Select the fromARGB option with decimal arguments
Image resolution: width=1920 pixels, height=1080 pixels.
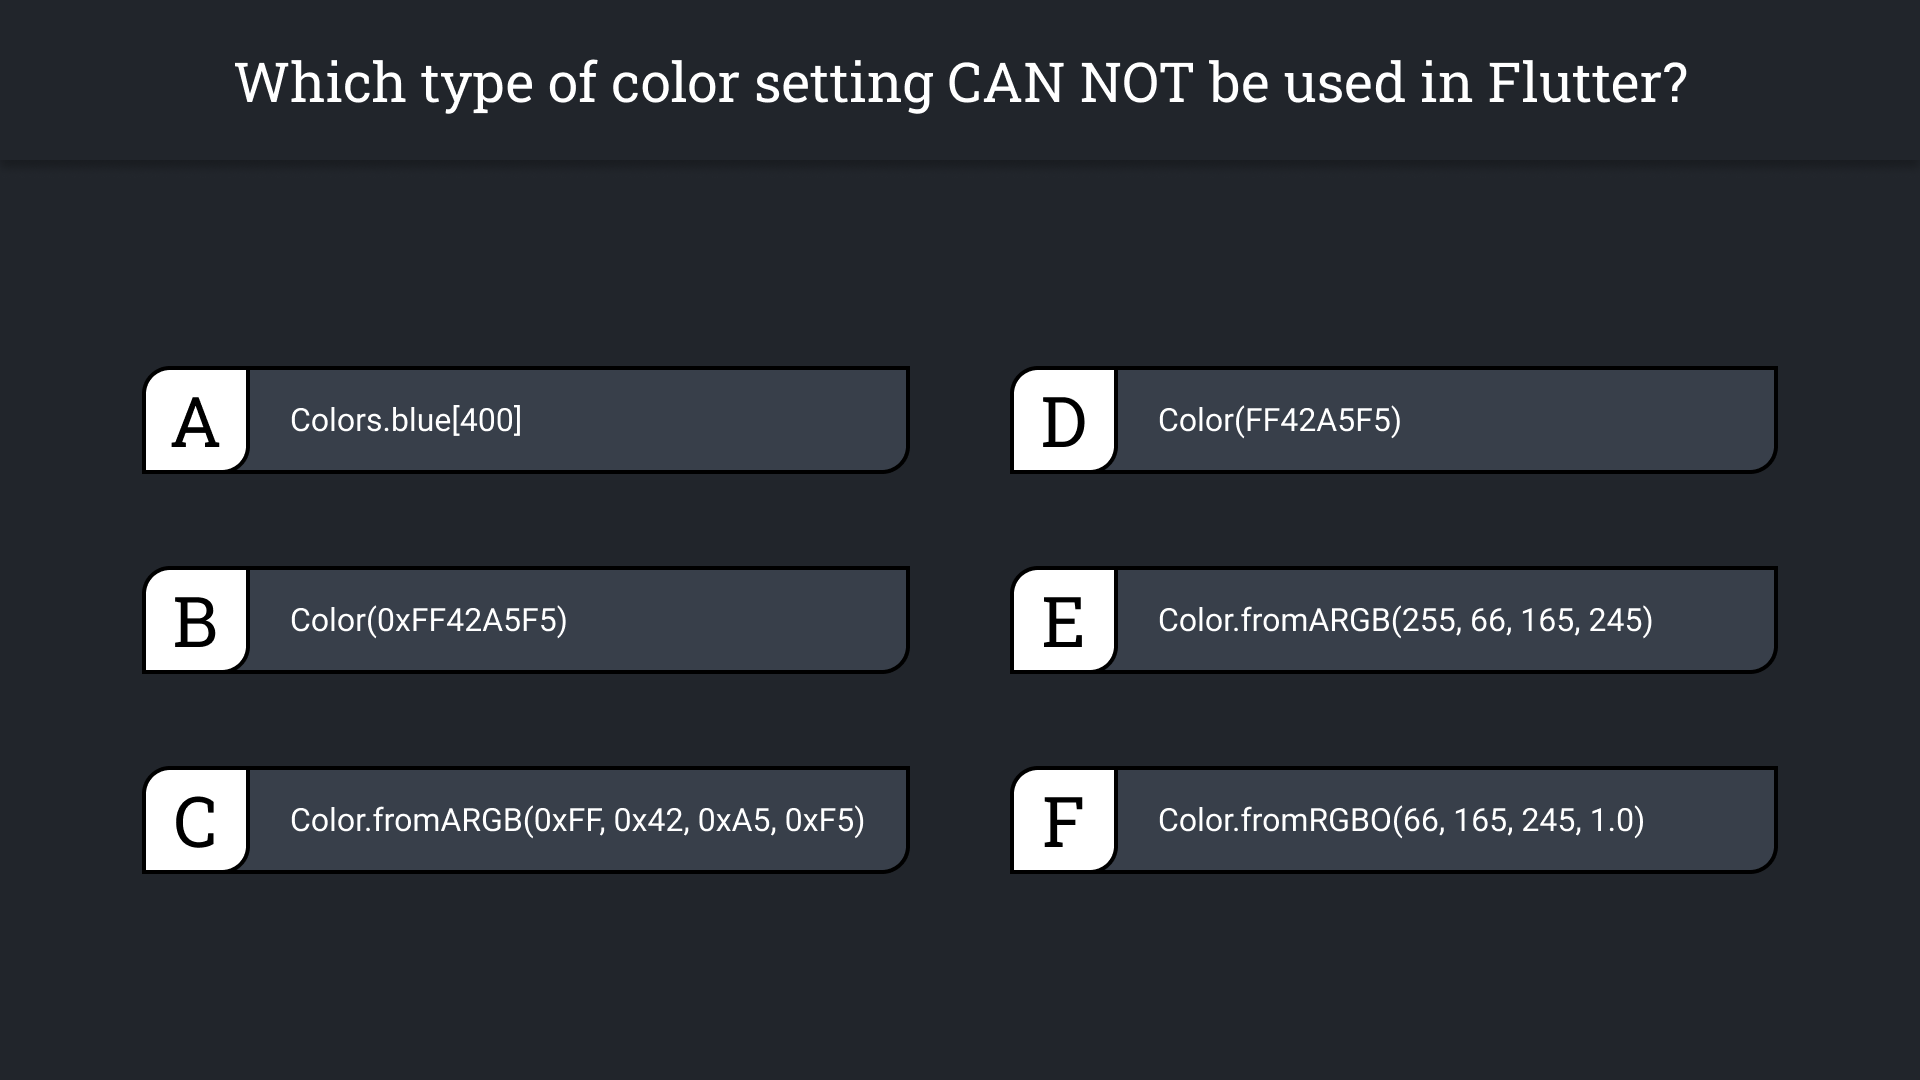pyautogui.click(x=1405, y=620)
